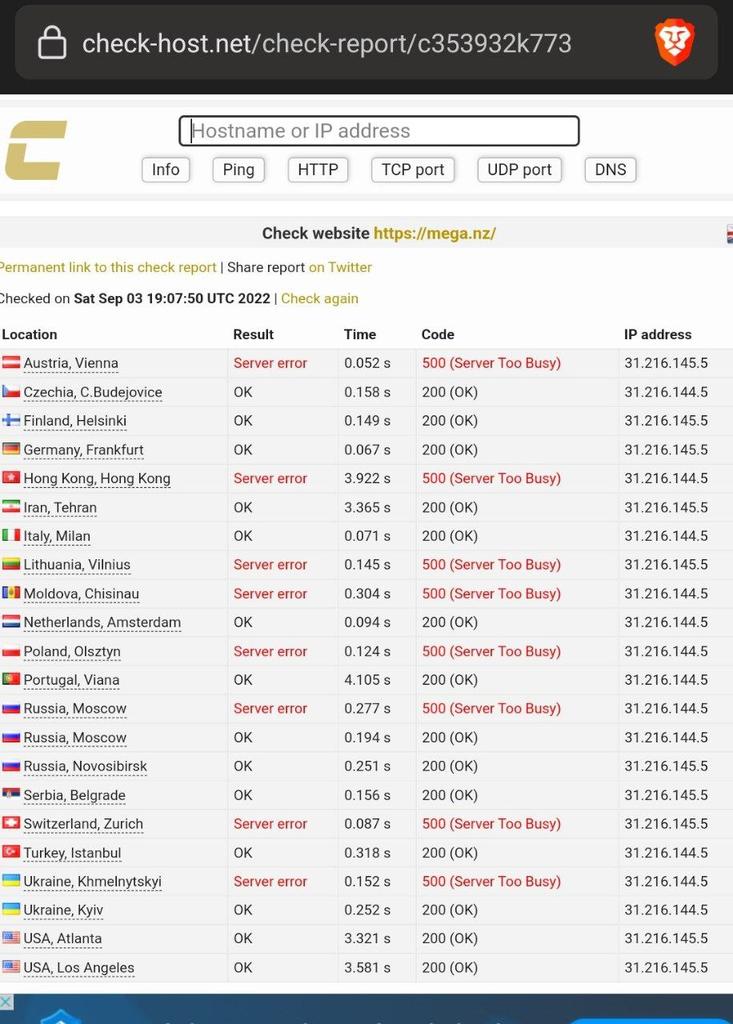The height and width of the screenshot is (1024, 733).
Task: Open Poland, Olsztyn location
Action: [72, 652]
